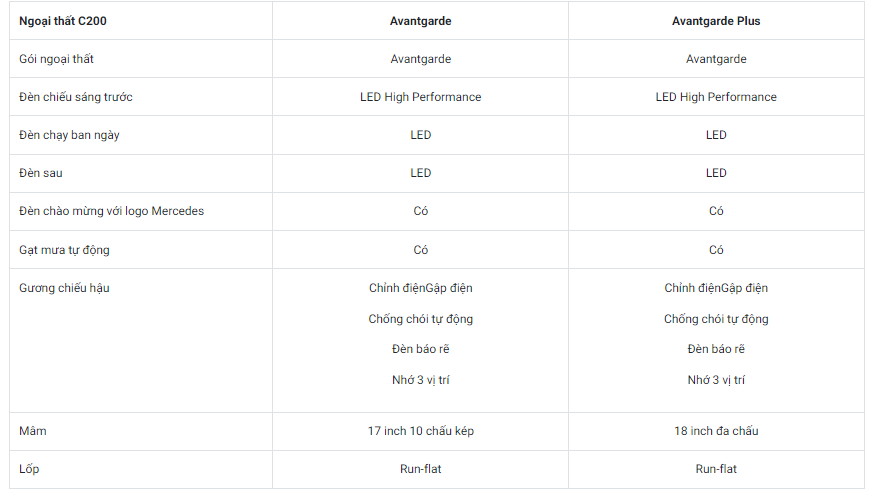Click the "Mâm" row label
The height and width of the screenshot is (503, 877).
33,431
